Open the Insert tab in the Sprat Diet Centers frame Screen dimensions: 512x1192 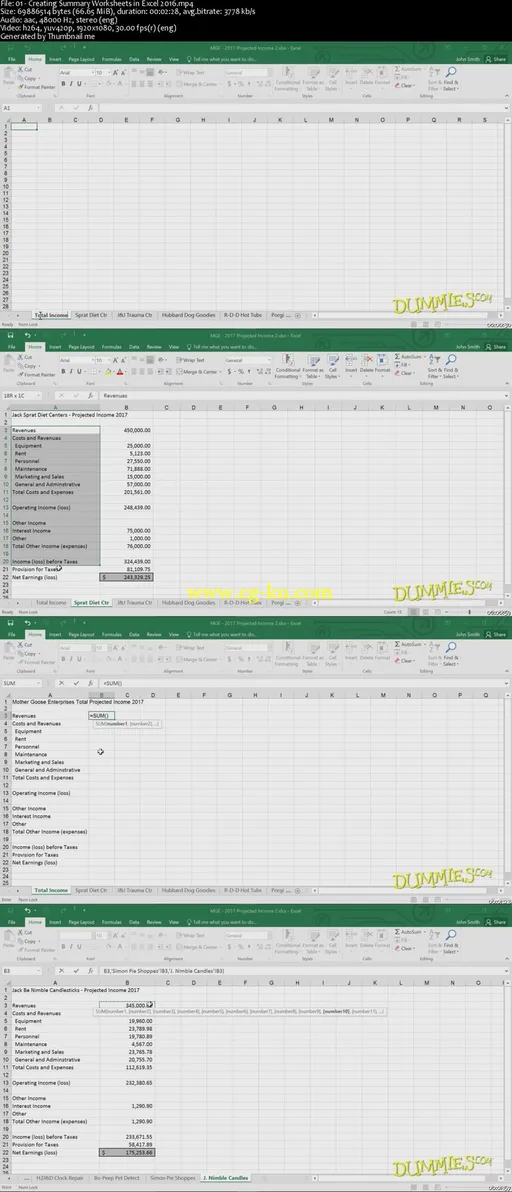(x=55, y=347)
